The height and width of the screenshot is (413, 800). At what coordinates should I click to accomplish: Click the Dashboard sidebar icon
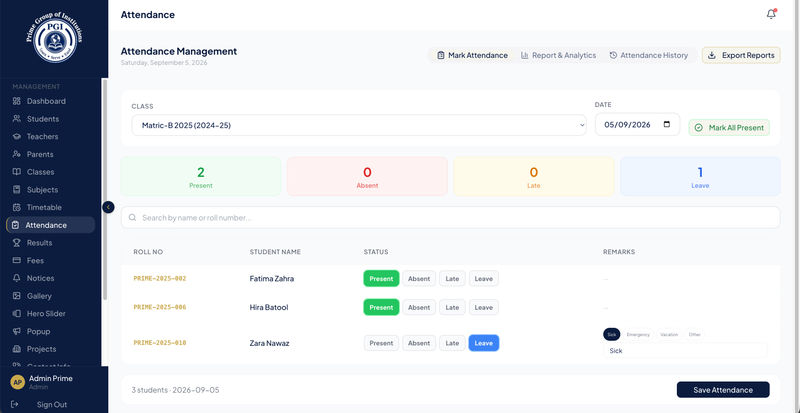(17, 101)
